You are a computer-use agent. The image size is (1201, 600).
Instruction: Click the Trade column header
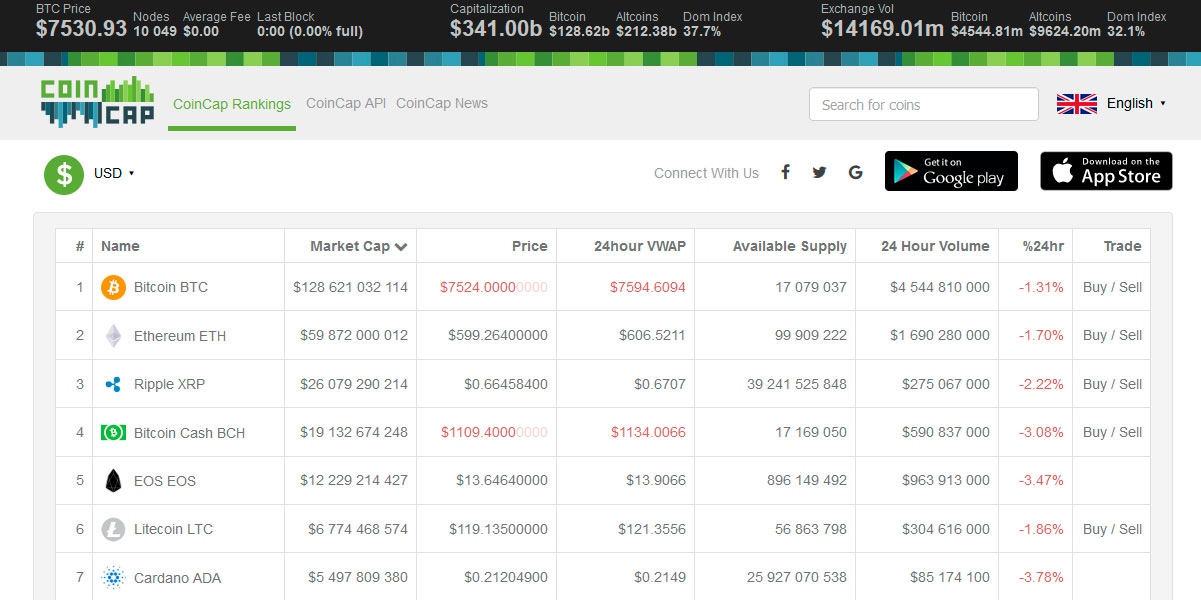[1123, 246]
